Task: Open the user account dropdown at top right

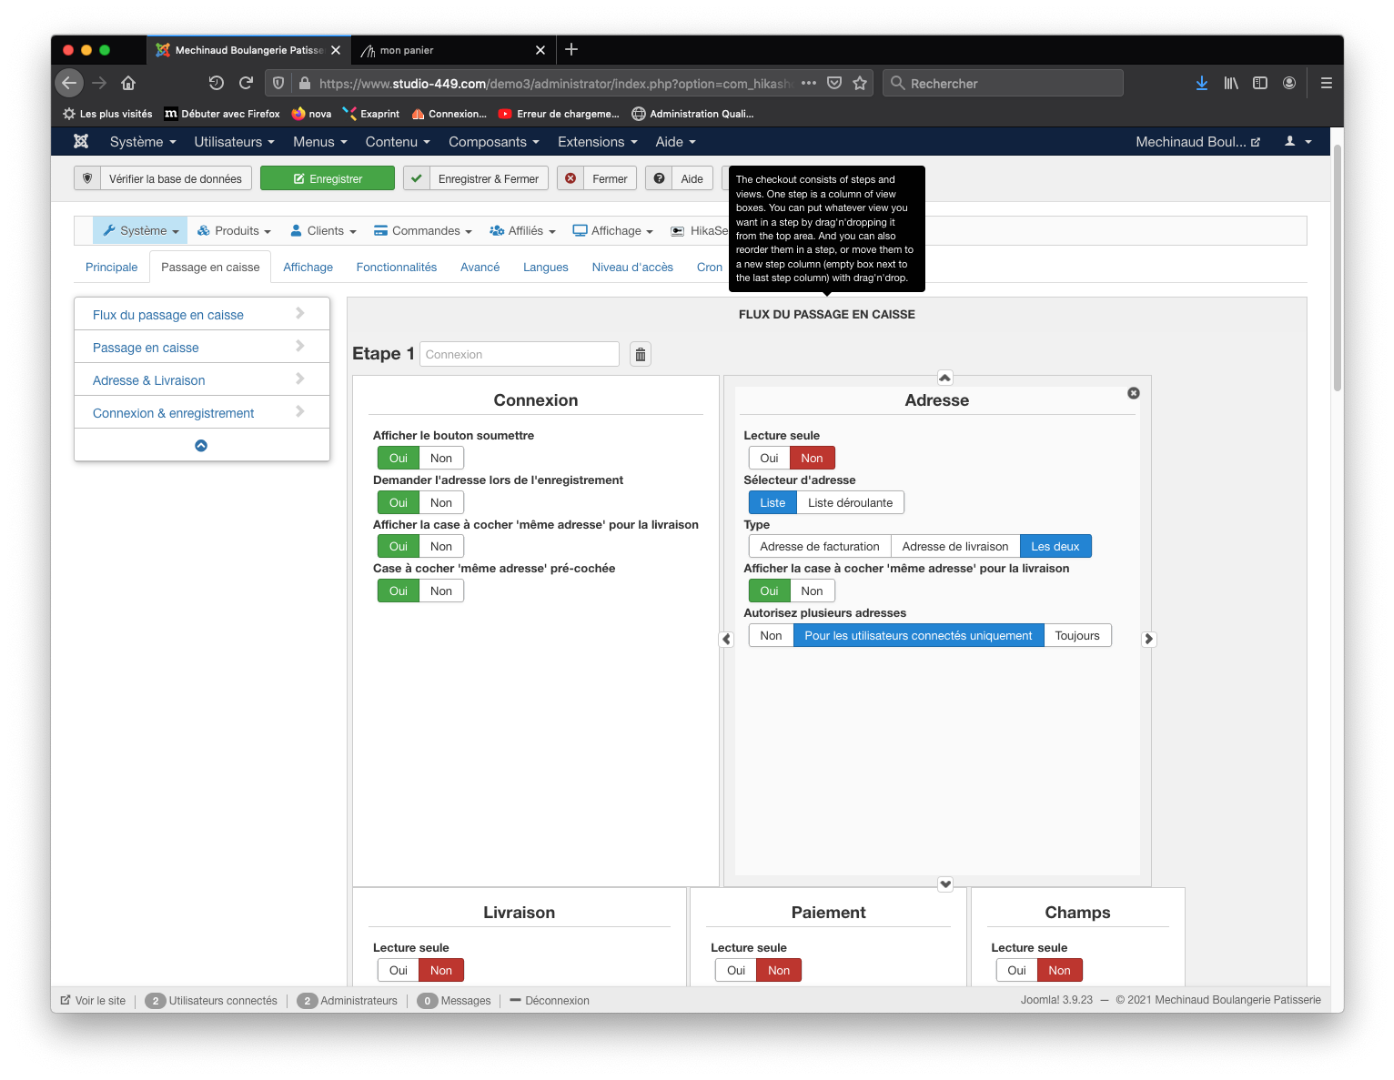Action: coord(1298,142)
